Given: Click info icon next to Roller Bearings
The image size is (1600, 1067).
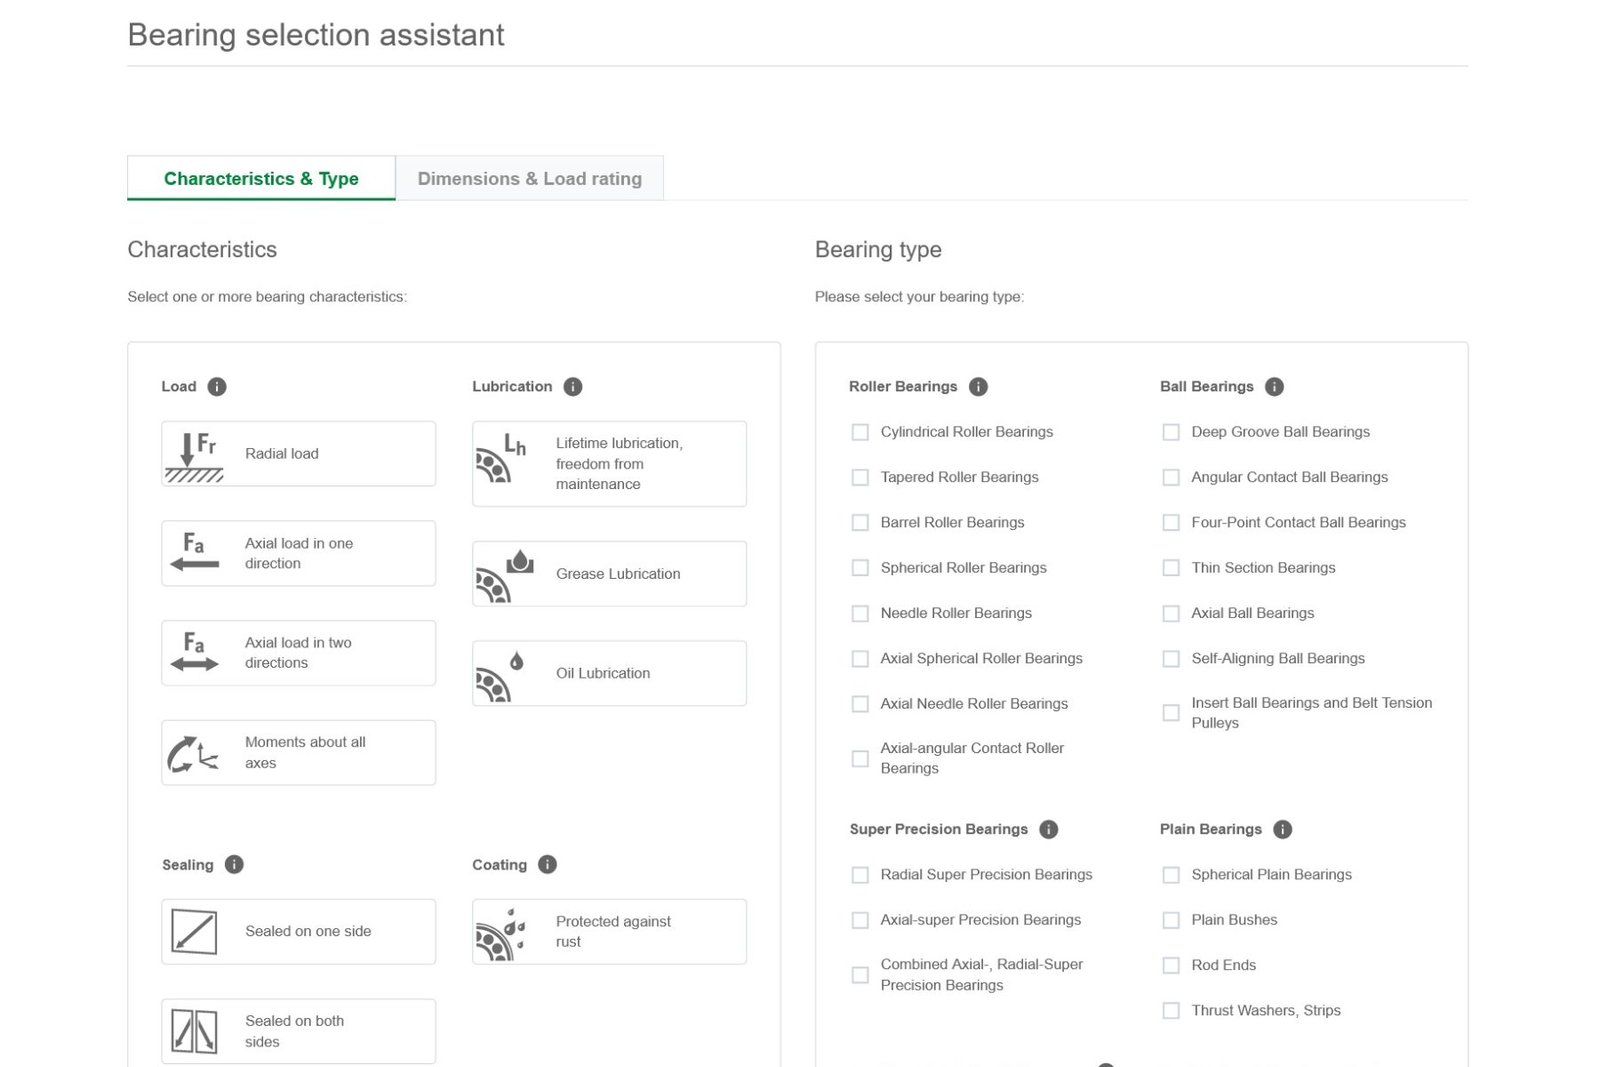Looking at the screenshot, I should [978, 387].
